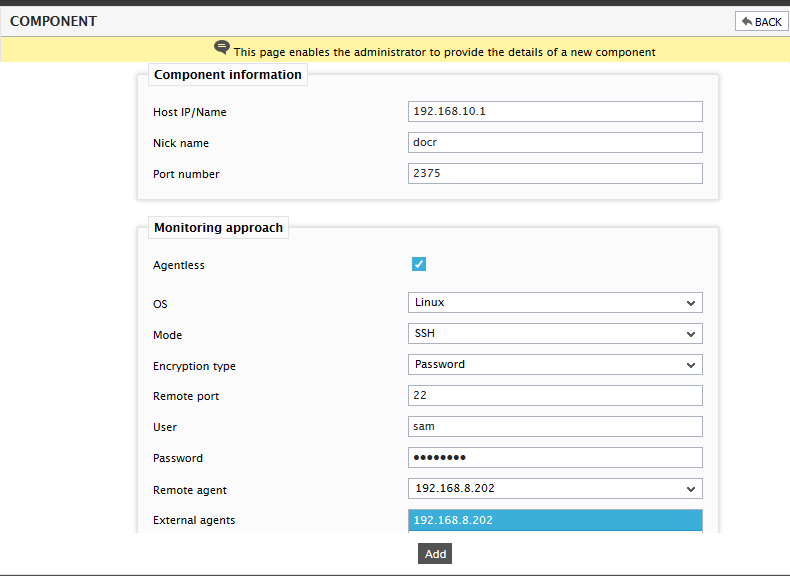Image resolution: width=790 pixels, height=576 pixels.
Task: Focus the User field containing sam
Action: (555, 427)
